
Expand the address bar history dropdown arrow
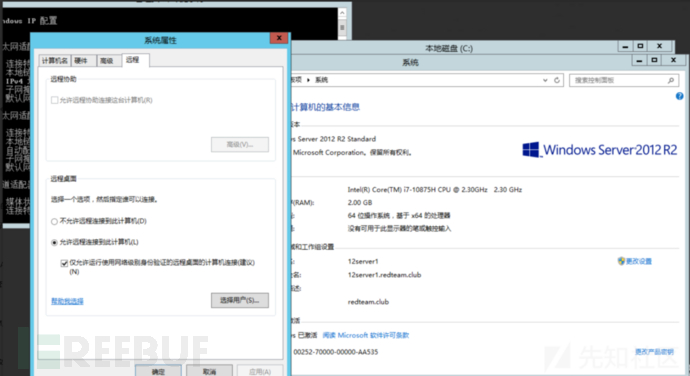click(x=545, y=80)
